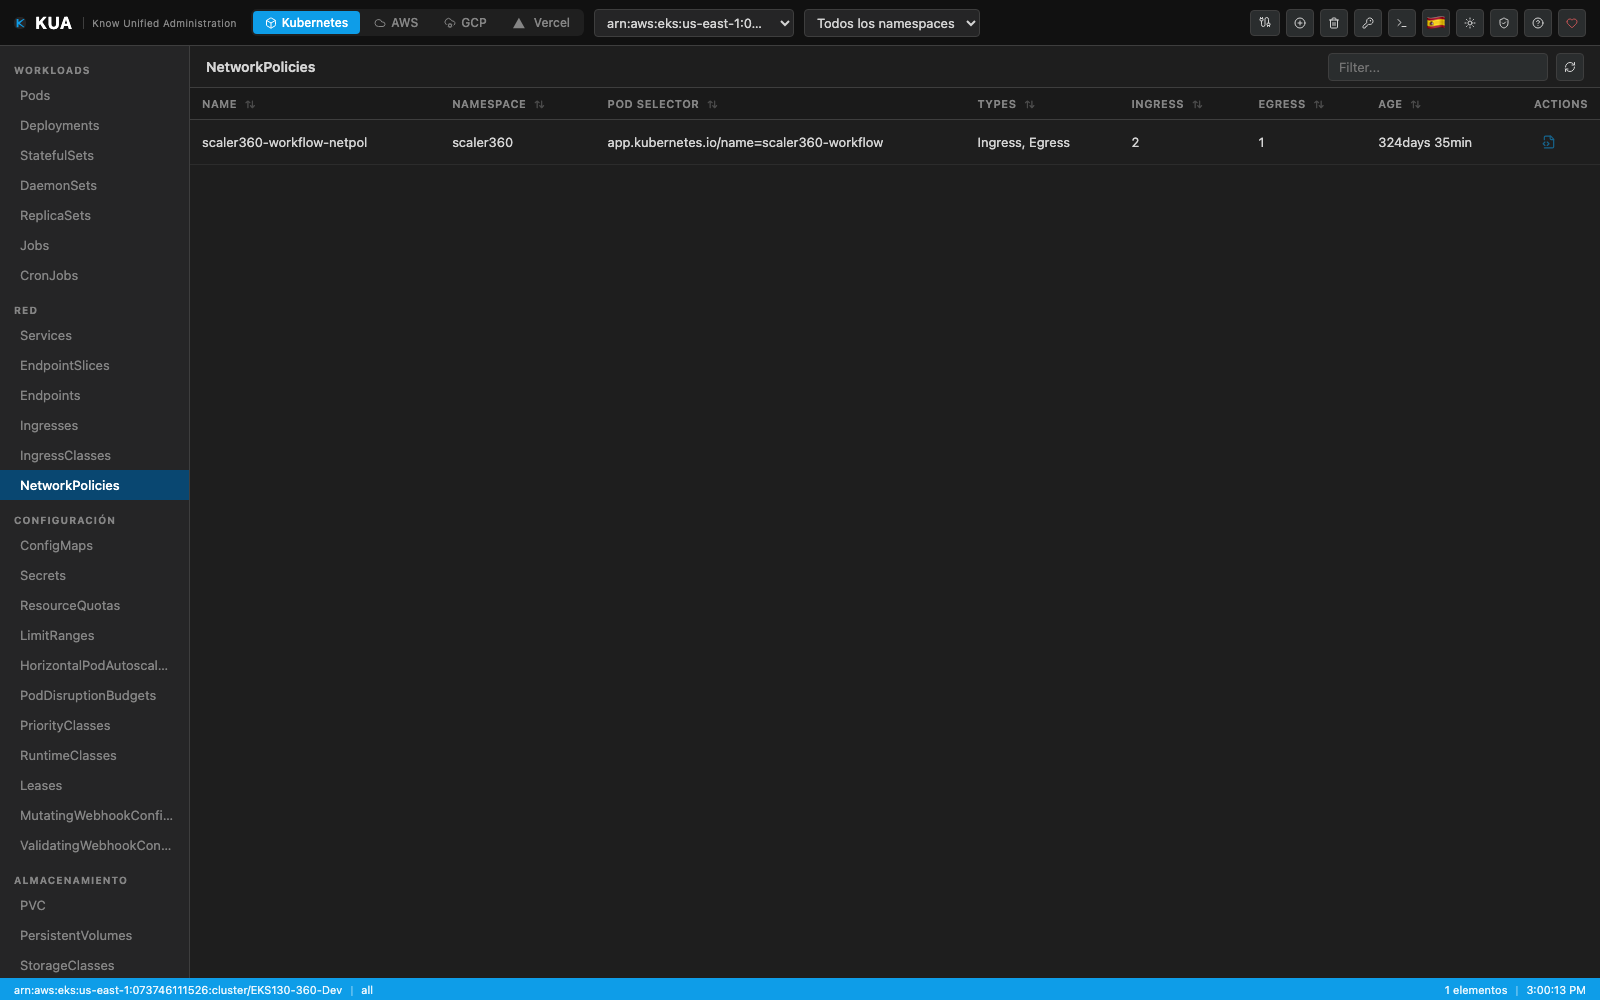1600x1000 pixels.
Task: Select IngressClasses in sidebar
Action: (94, 456)
